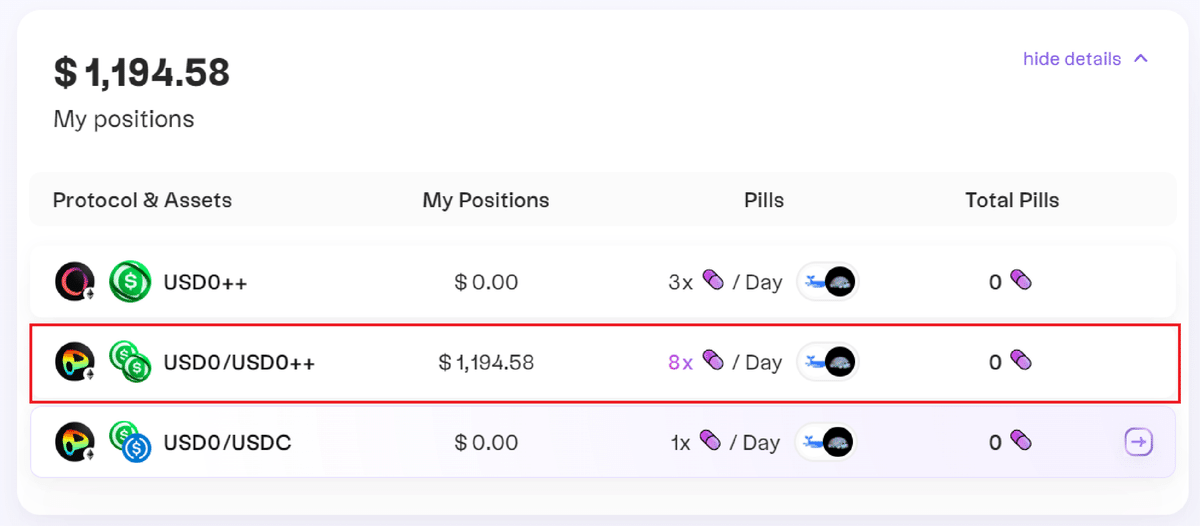Screen dimensions: 1200x526
Task: Click the My Positions column header
Action: (486, 200)
